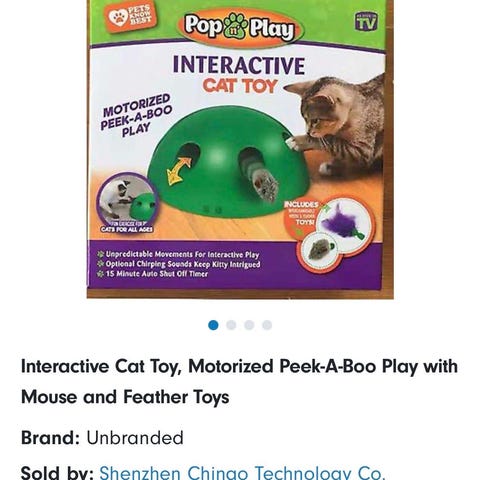The height and width of the screenshot is (480, 480).
Task: Click the Sold by label
Action: (x=57, y=473)
